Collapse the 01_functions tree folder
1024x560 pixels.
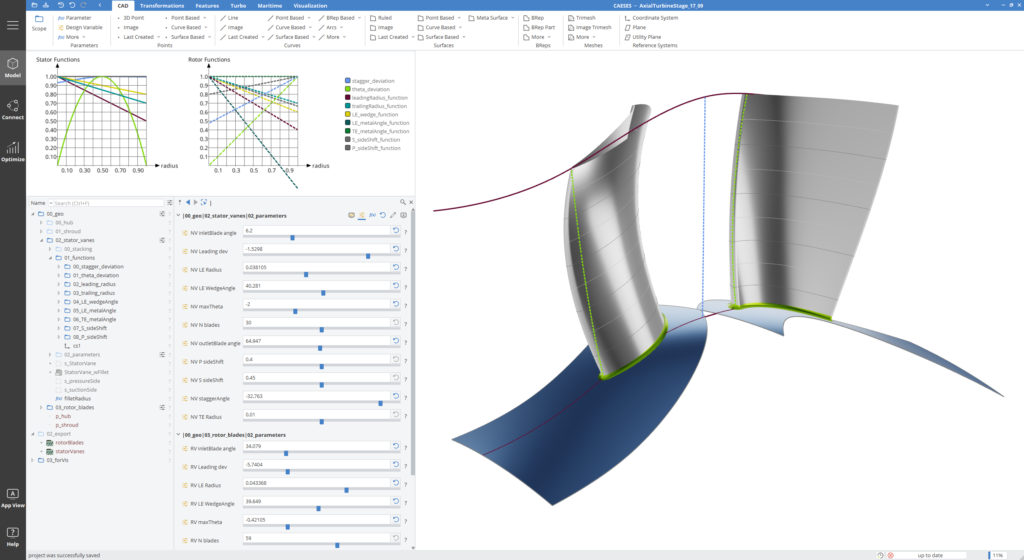[x=51, y=258]
